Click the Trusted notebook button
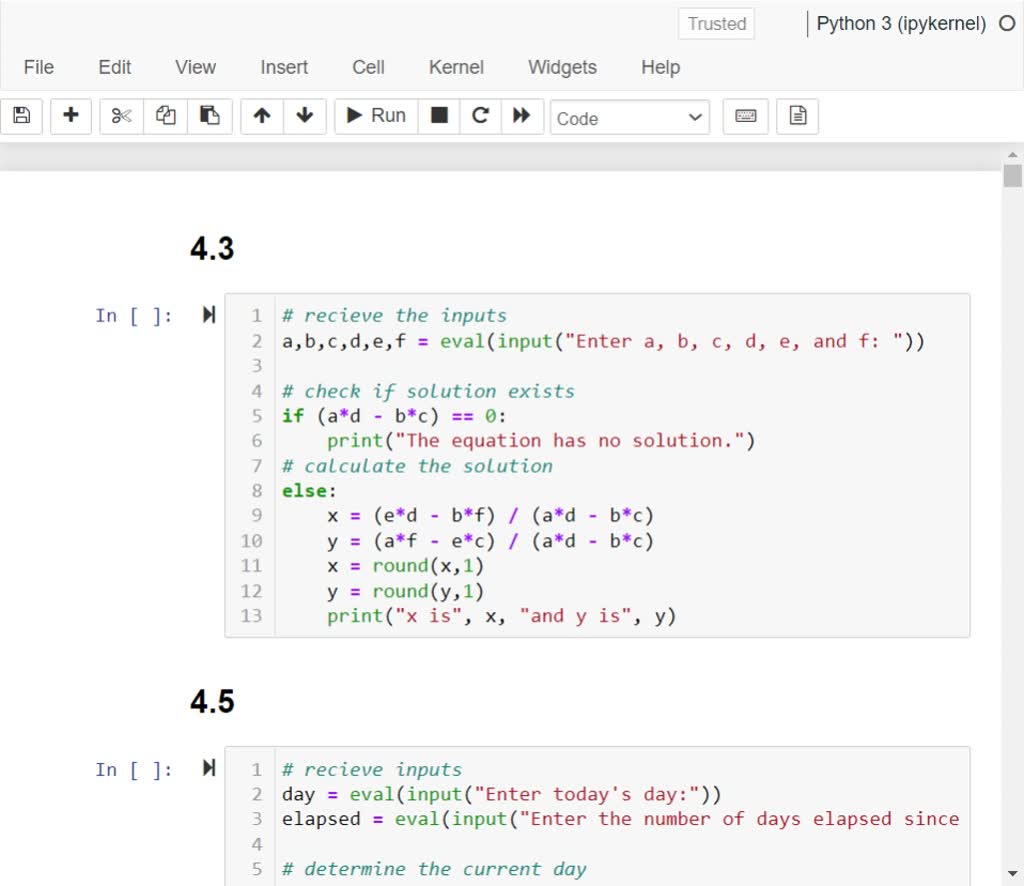Viewport: 1024px width, 886px height. pos(716,23)
